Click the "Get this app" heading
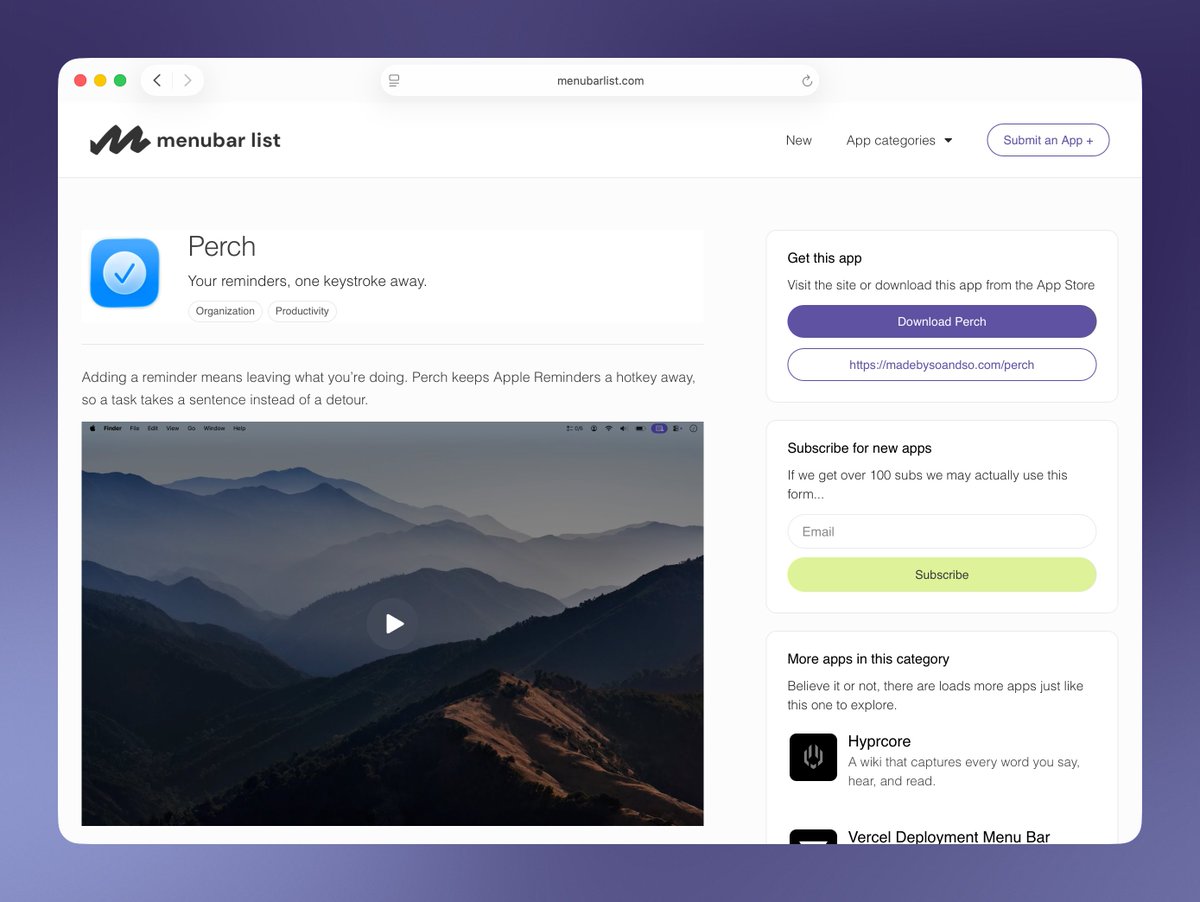Image resolution: width=1200 pixels, height=902 pixels. [x=824, y=258]
